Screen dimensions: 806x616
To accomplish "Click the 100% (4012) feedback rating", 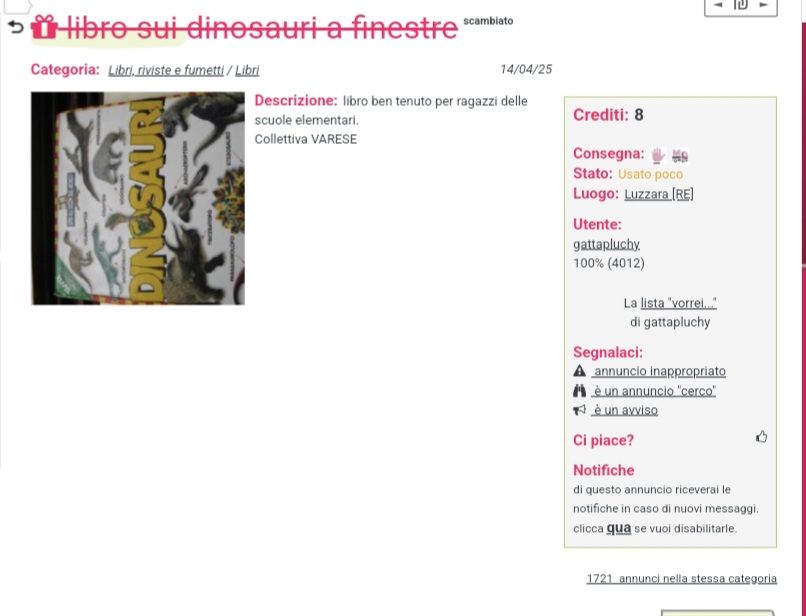I will tap(609, 263).
